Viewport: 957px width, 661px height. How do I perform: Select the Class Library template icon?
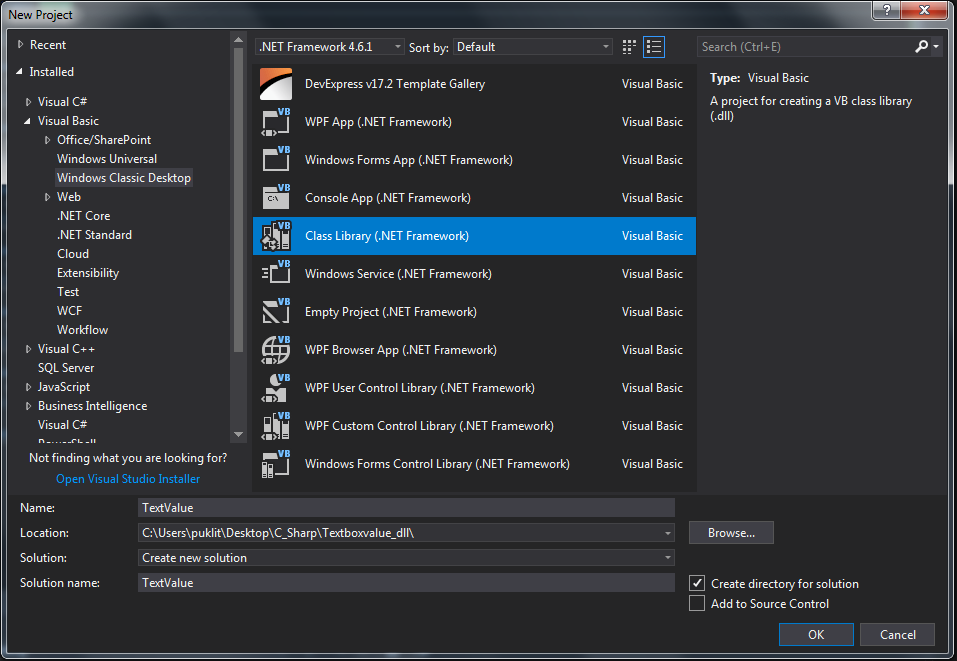[x=276, y=236]
